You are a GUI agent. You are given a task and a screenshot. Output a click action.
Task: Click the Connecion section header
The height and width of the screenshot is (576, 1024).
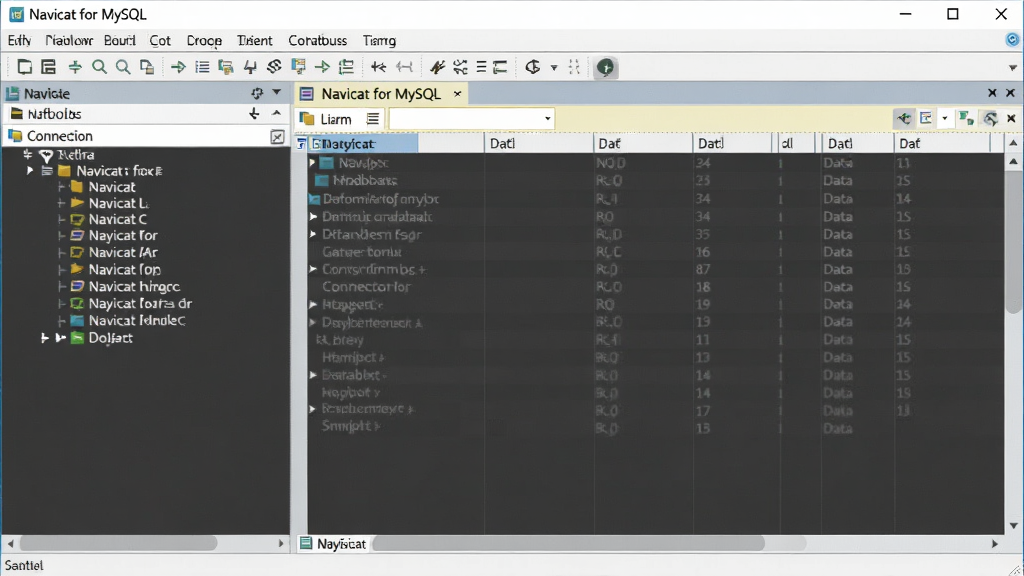coord(145,136)
